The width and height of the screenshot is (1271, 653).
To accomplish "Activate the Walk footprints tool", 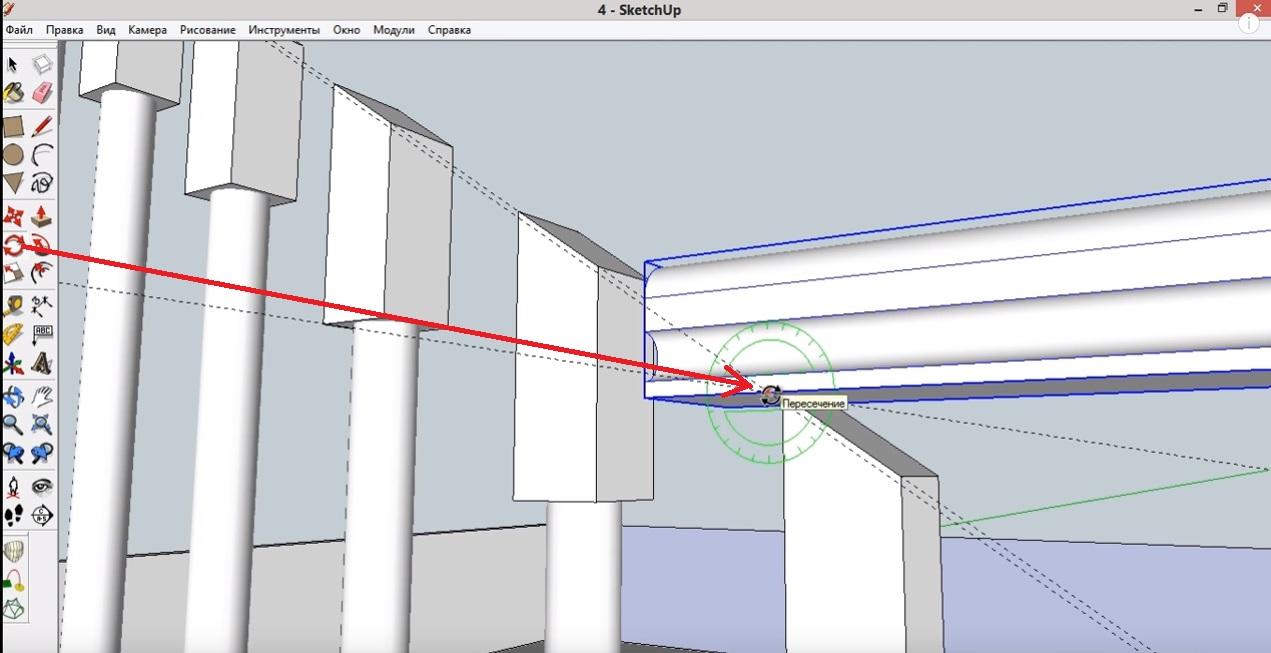I will [x=13, y=516].
